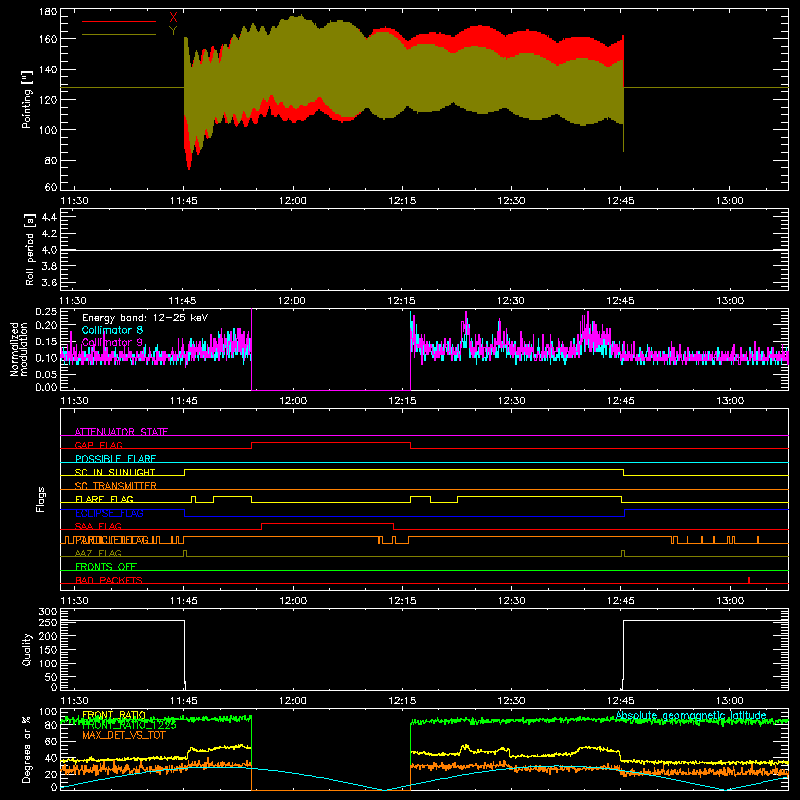Select the GAP_FLAG label
This screenshot has height=800, width=800.
pos(98,445)
